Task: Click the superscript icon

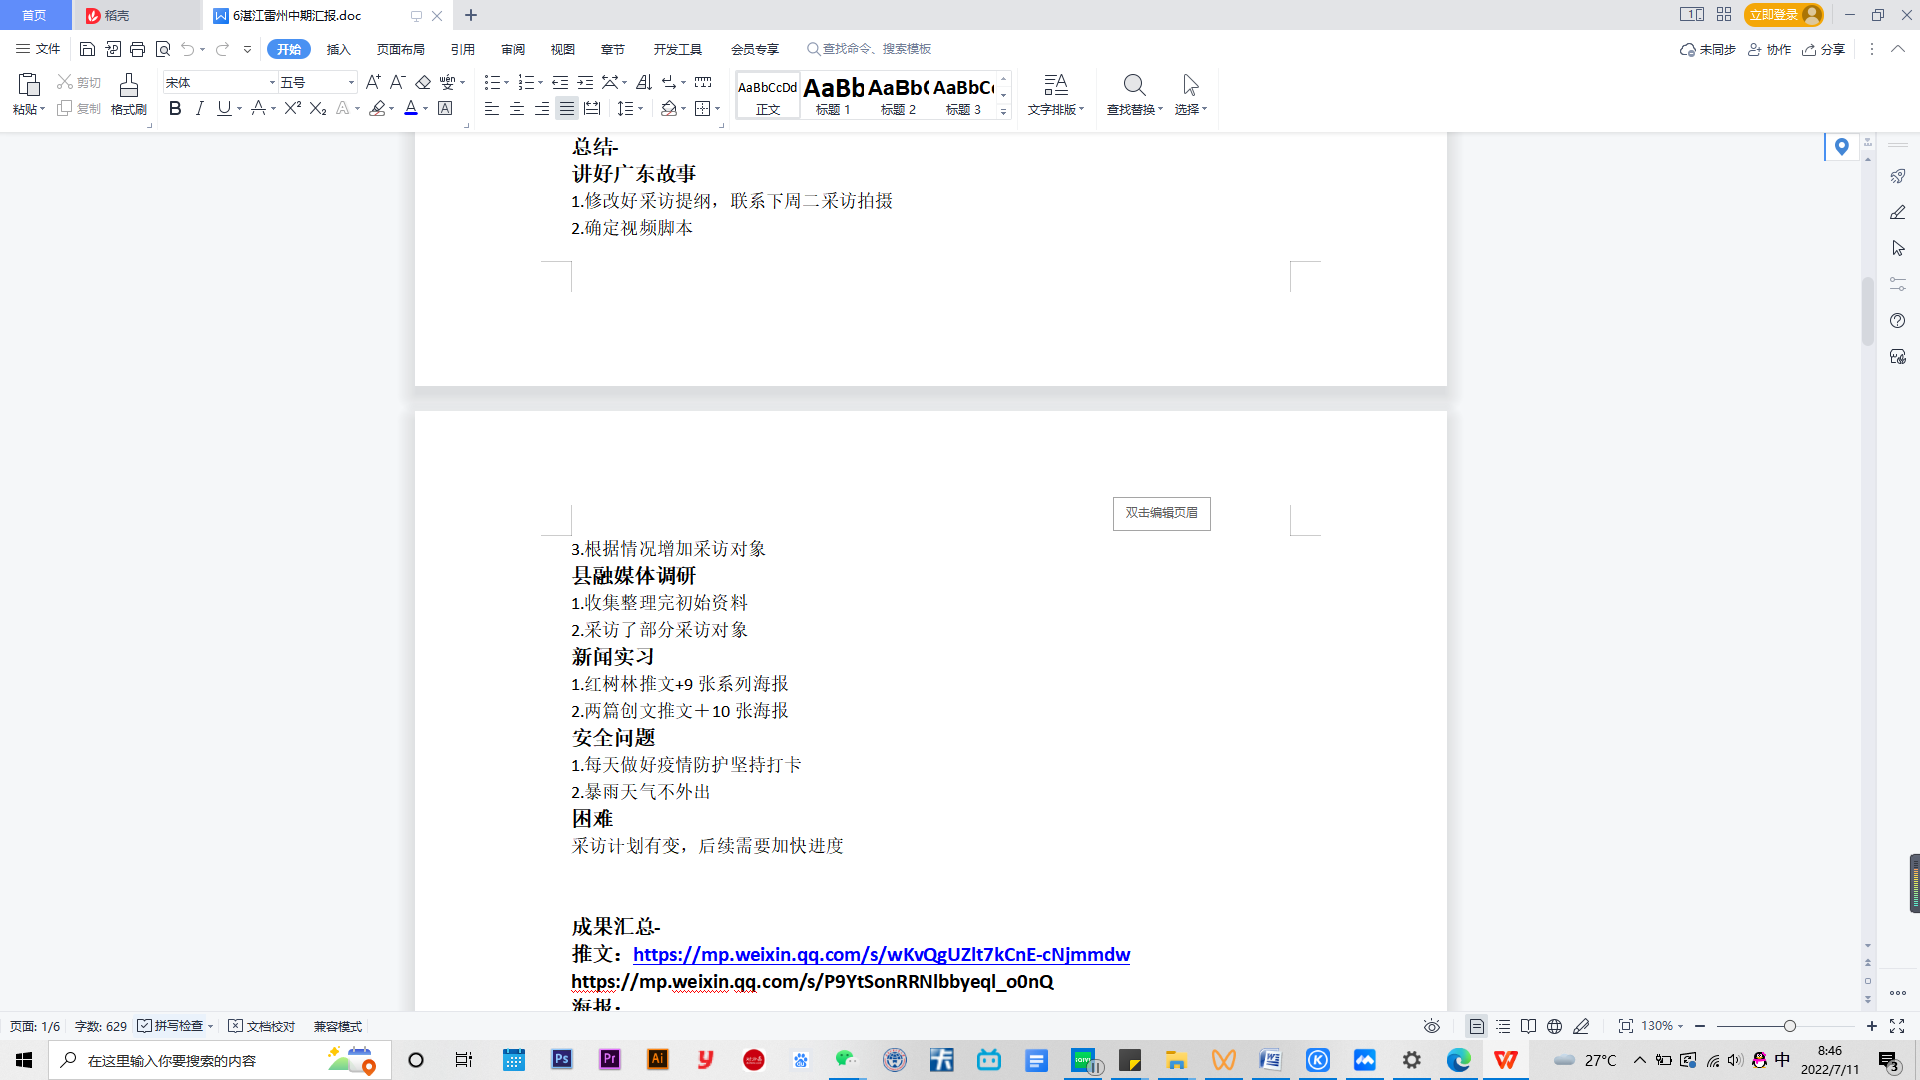Action: tap(292, 108)
